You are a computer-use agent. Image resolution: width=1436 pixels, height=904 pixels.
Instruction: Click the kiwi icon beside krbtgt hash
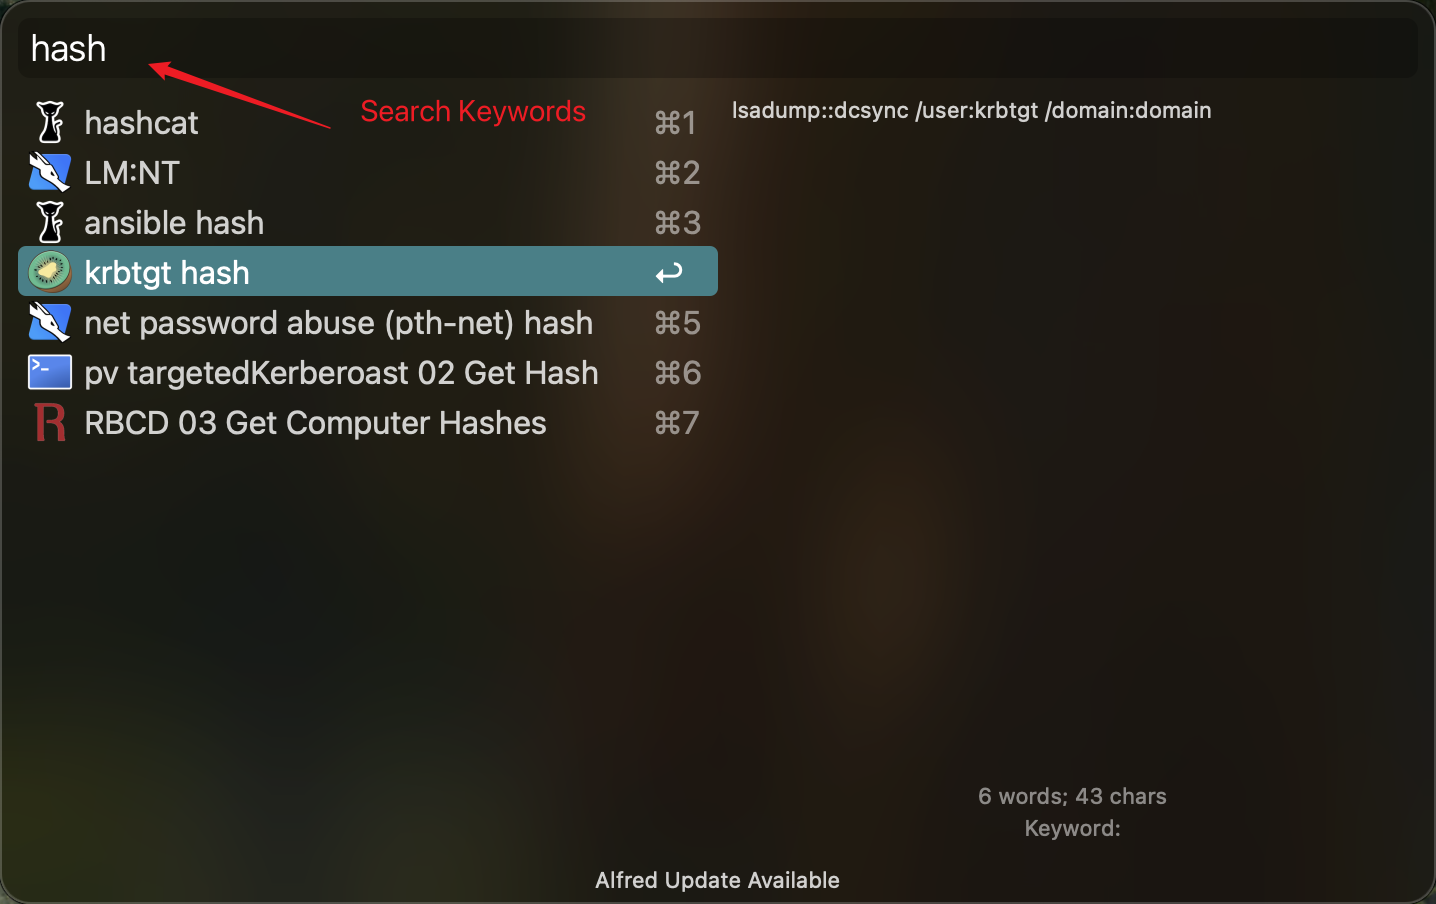tap(50, 272)
